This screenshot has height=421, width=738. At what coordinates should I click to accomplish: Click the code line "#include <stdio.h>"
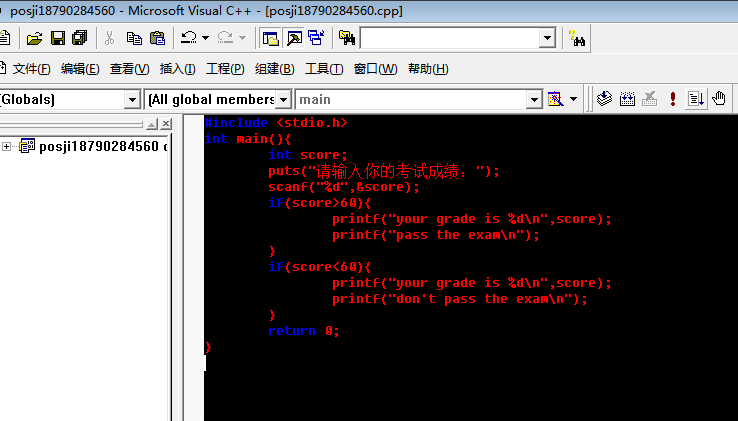point(276,123)
